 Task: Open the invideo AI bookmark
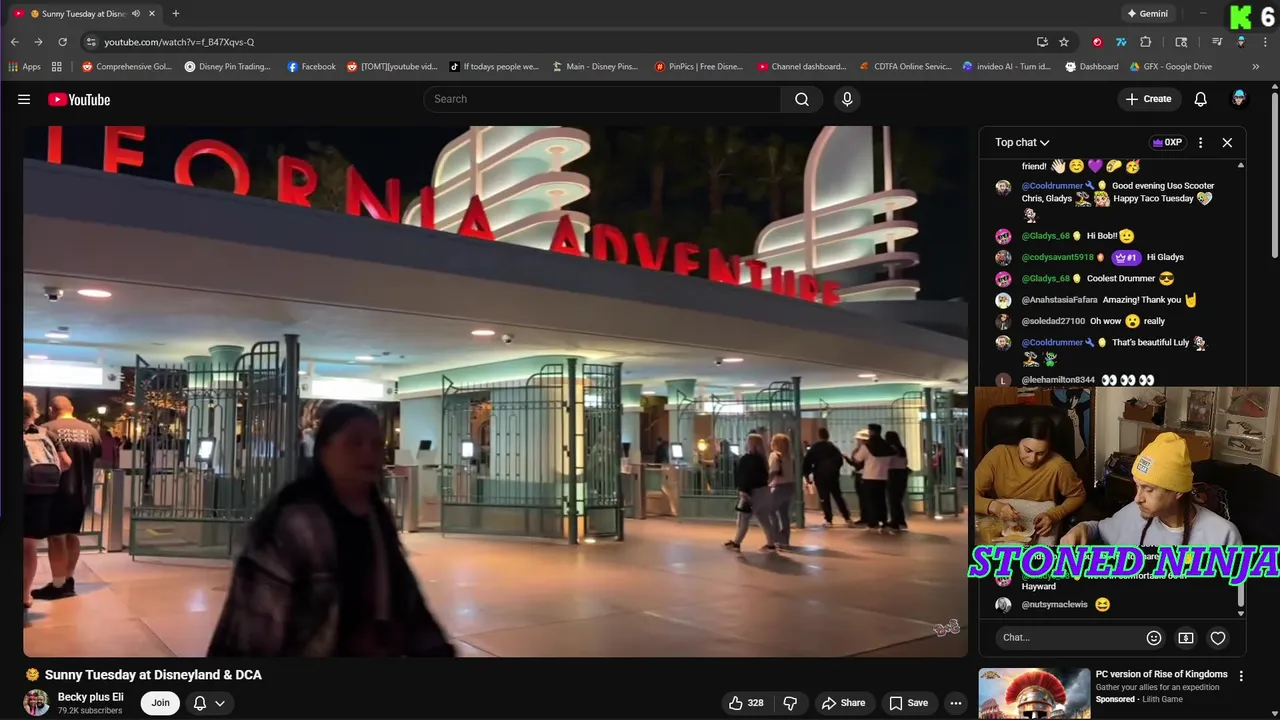click(x=1007, y=67)
